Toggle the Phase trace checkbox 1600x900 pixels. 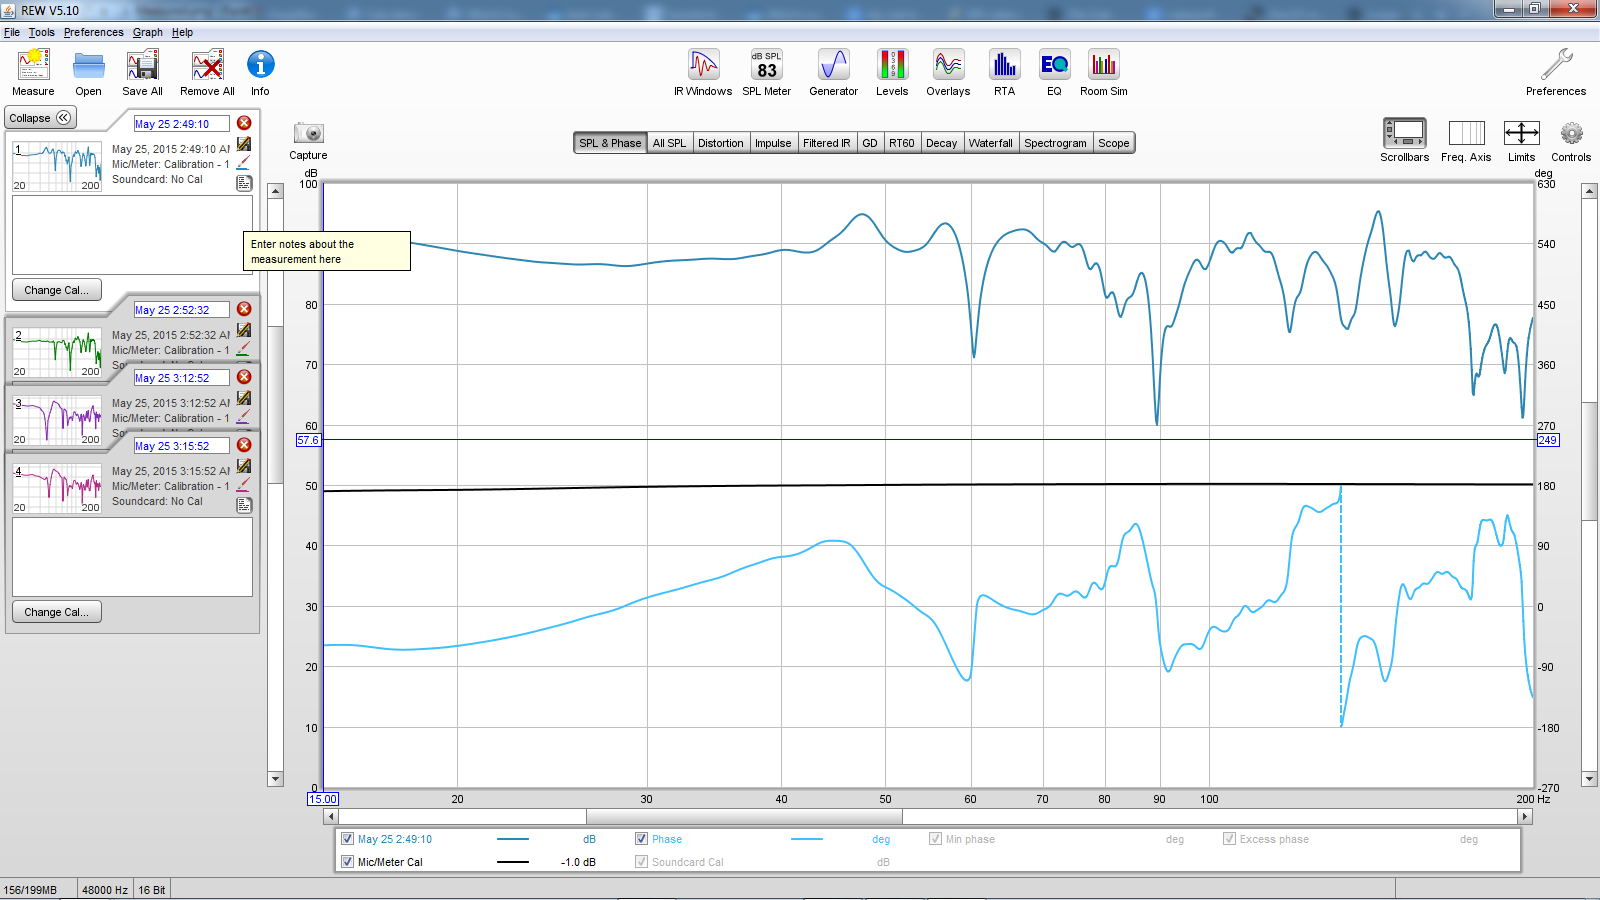pyautogui.click(x=641, y=839)
